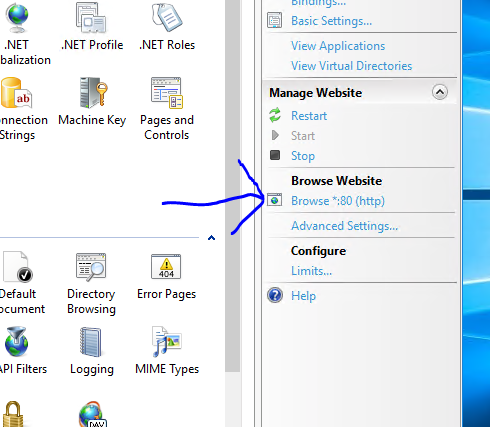Viewport: 490px width, 427px height.
Task: Open the padlock SSL feature icon
Action: (x=13, y=414)
